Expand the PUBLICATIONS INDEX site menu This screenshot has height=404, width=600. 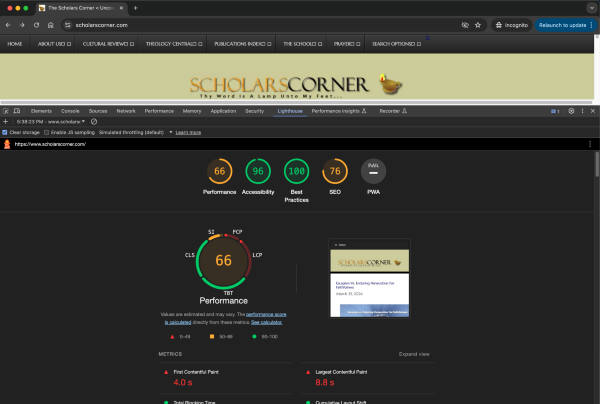point(243,44)
